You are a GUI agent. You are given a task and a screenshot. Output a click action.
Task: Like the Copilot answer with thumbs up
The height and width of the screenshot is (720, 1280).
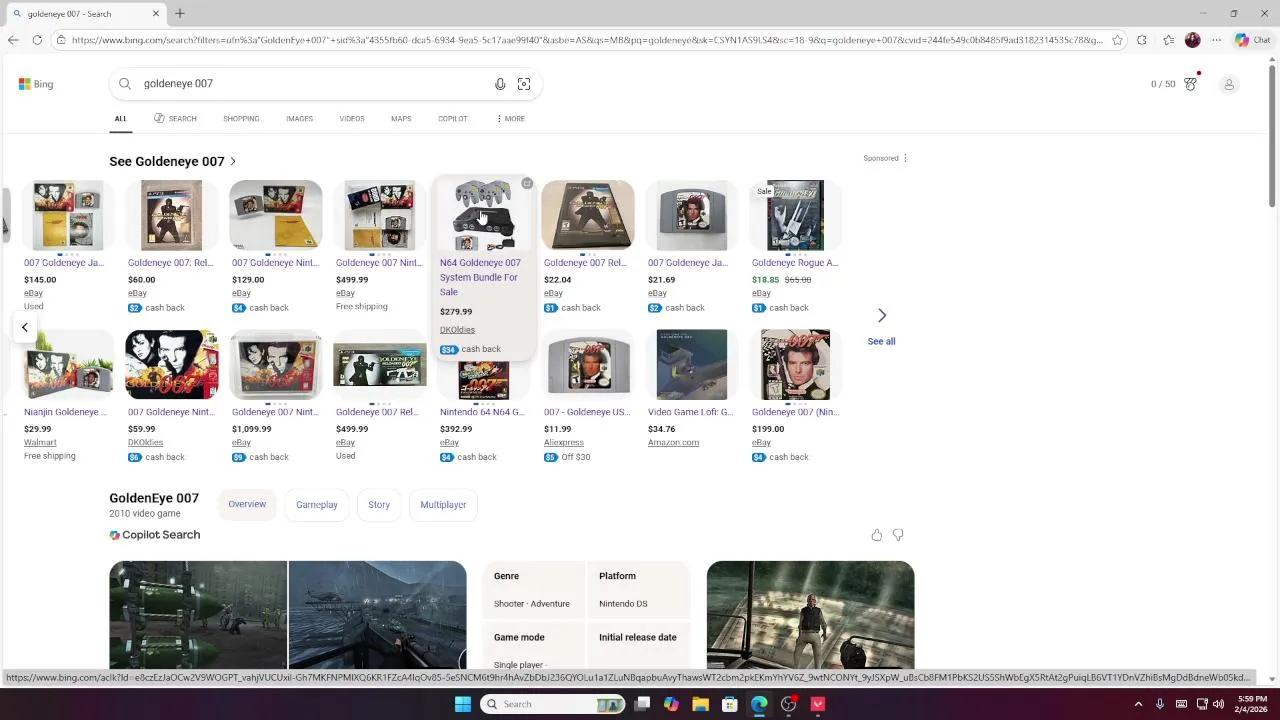coord(877,535)
